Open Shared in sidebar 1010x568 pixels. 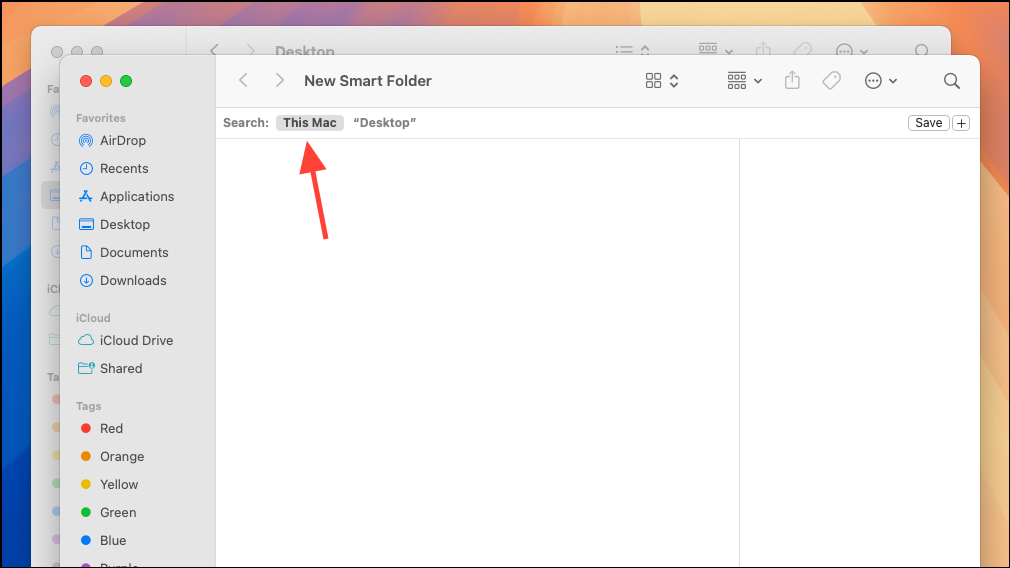pos(120,368)
